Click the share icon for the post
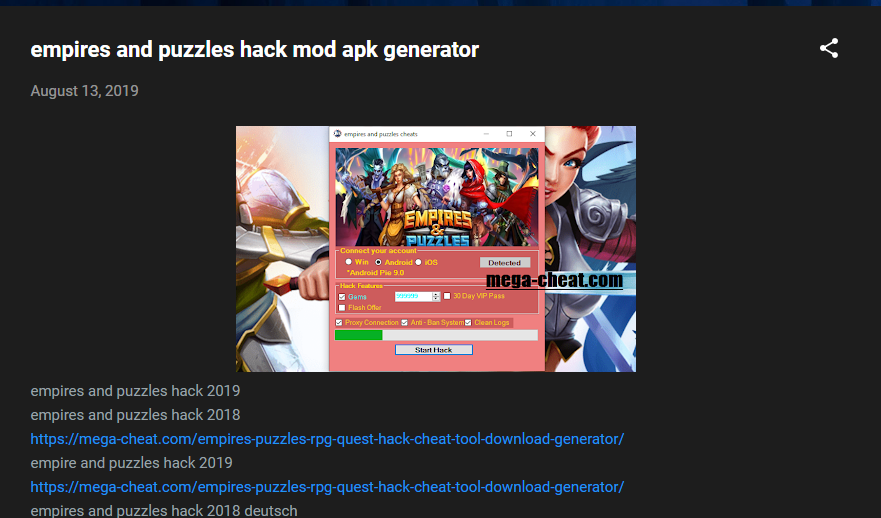The height and width of the screenshot is (518, 881). point(829,48)
